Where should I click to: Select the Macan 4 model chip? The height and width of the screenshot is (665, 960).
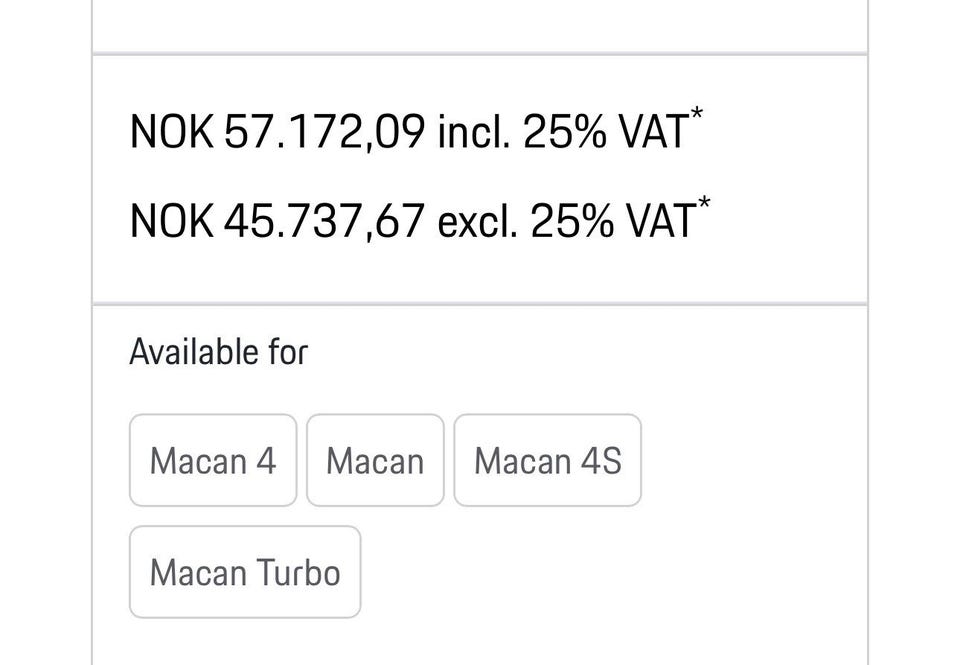point(212,461)
